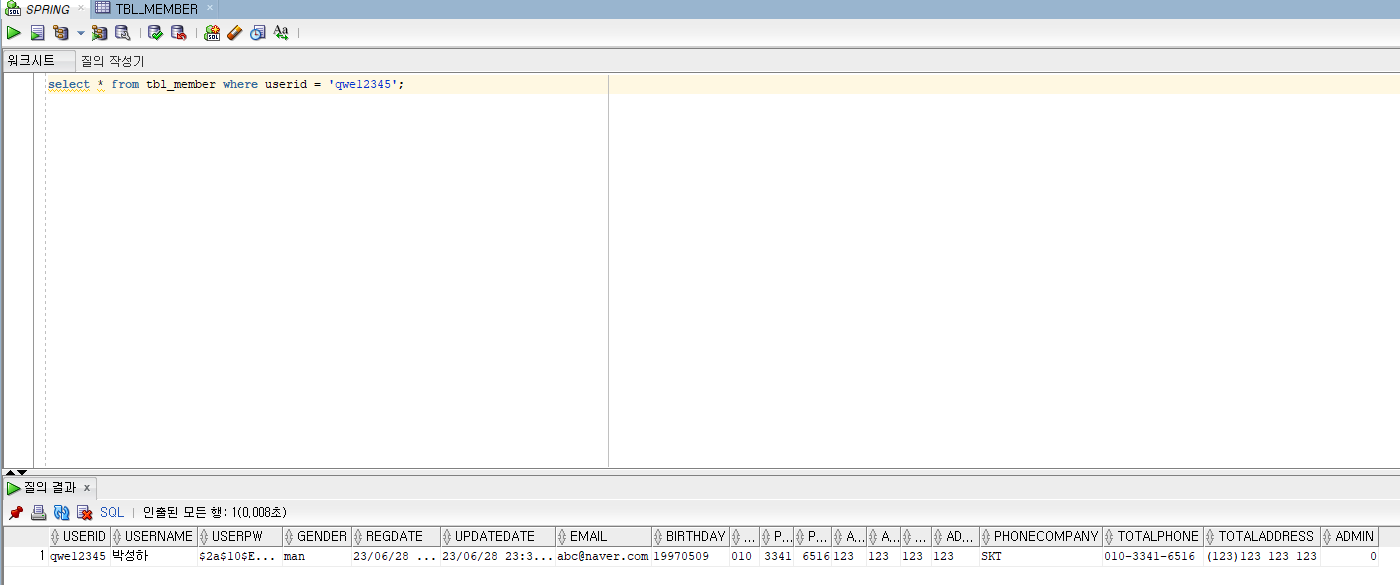Click the delete row icon in results toolbar
Screen dimensions: 1400x585
[84, 512]
